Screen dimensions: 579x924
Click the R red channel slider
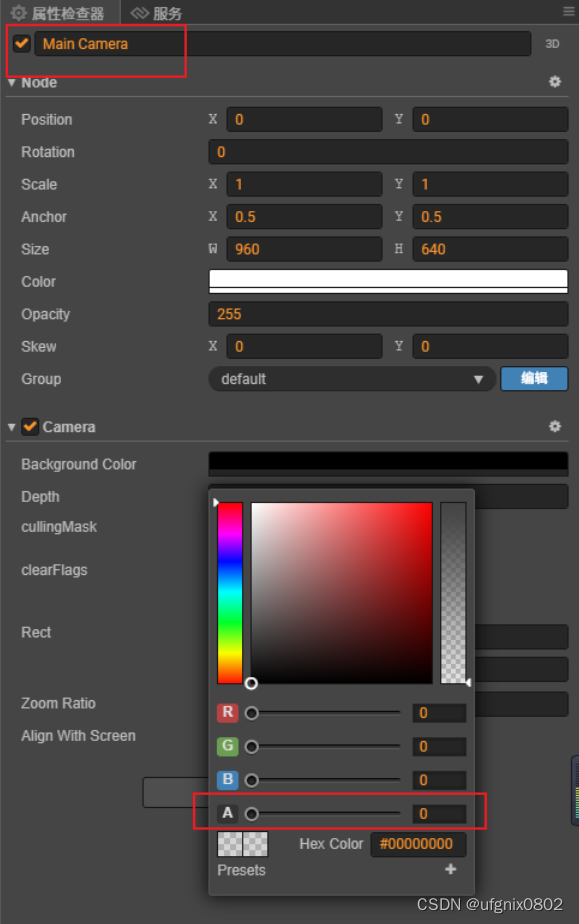[x=323, y=713]
